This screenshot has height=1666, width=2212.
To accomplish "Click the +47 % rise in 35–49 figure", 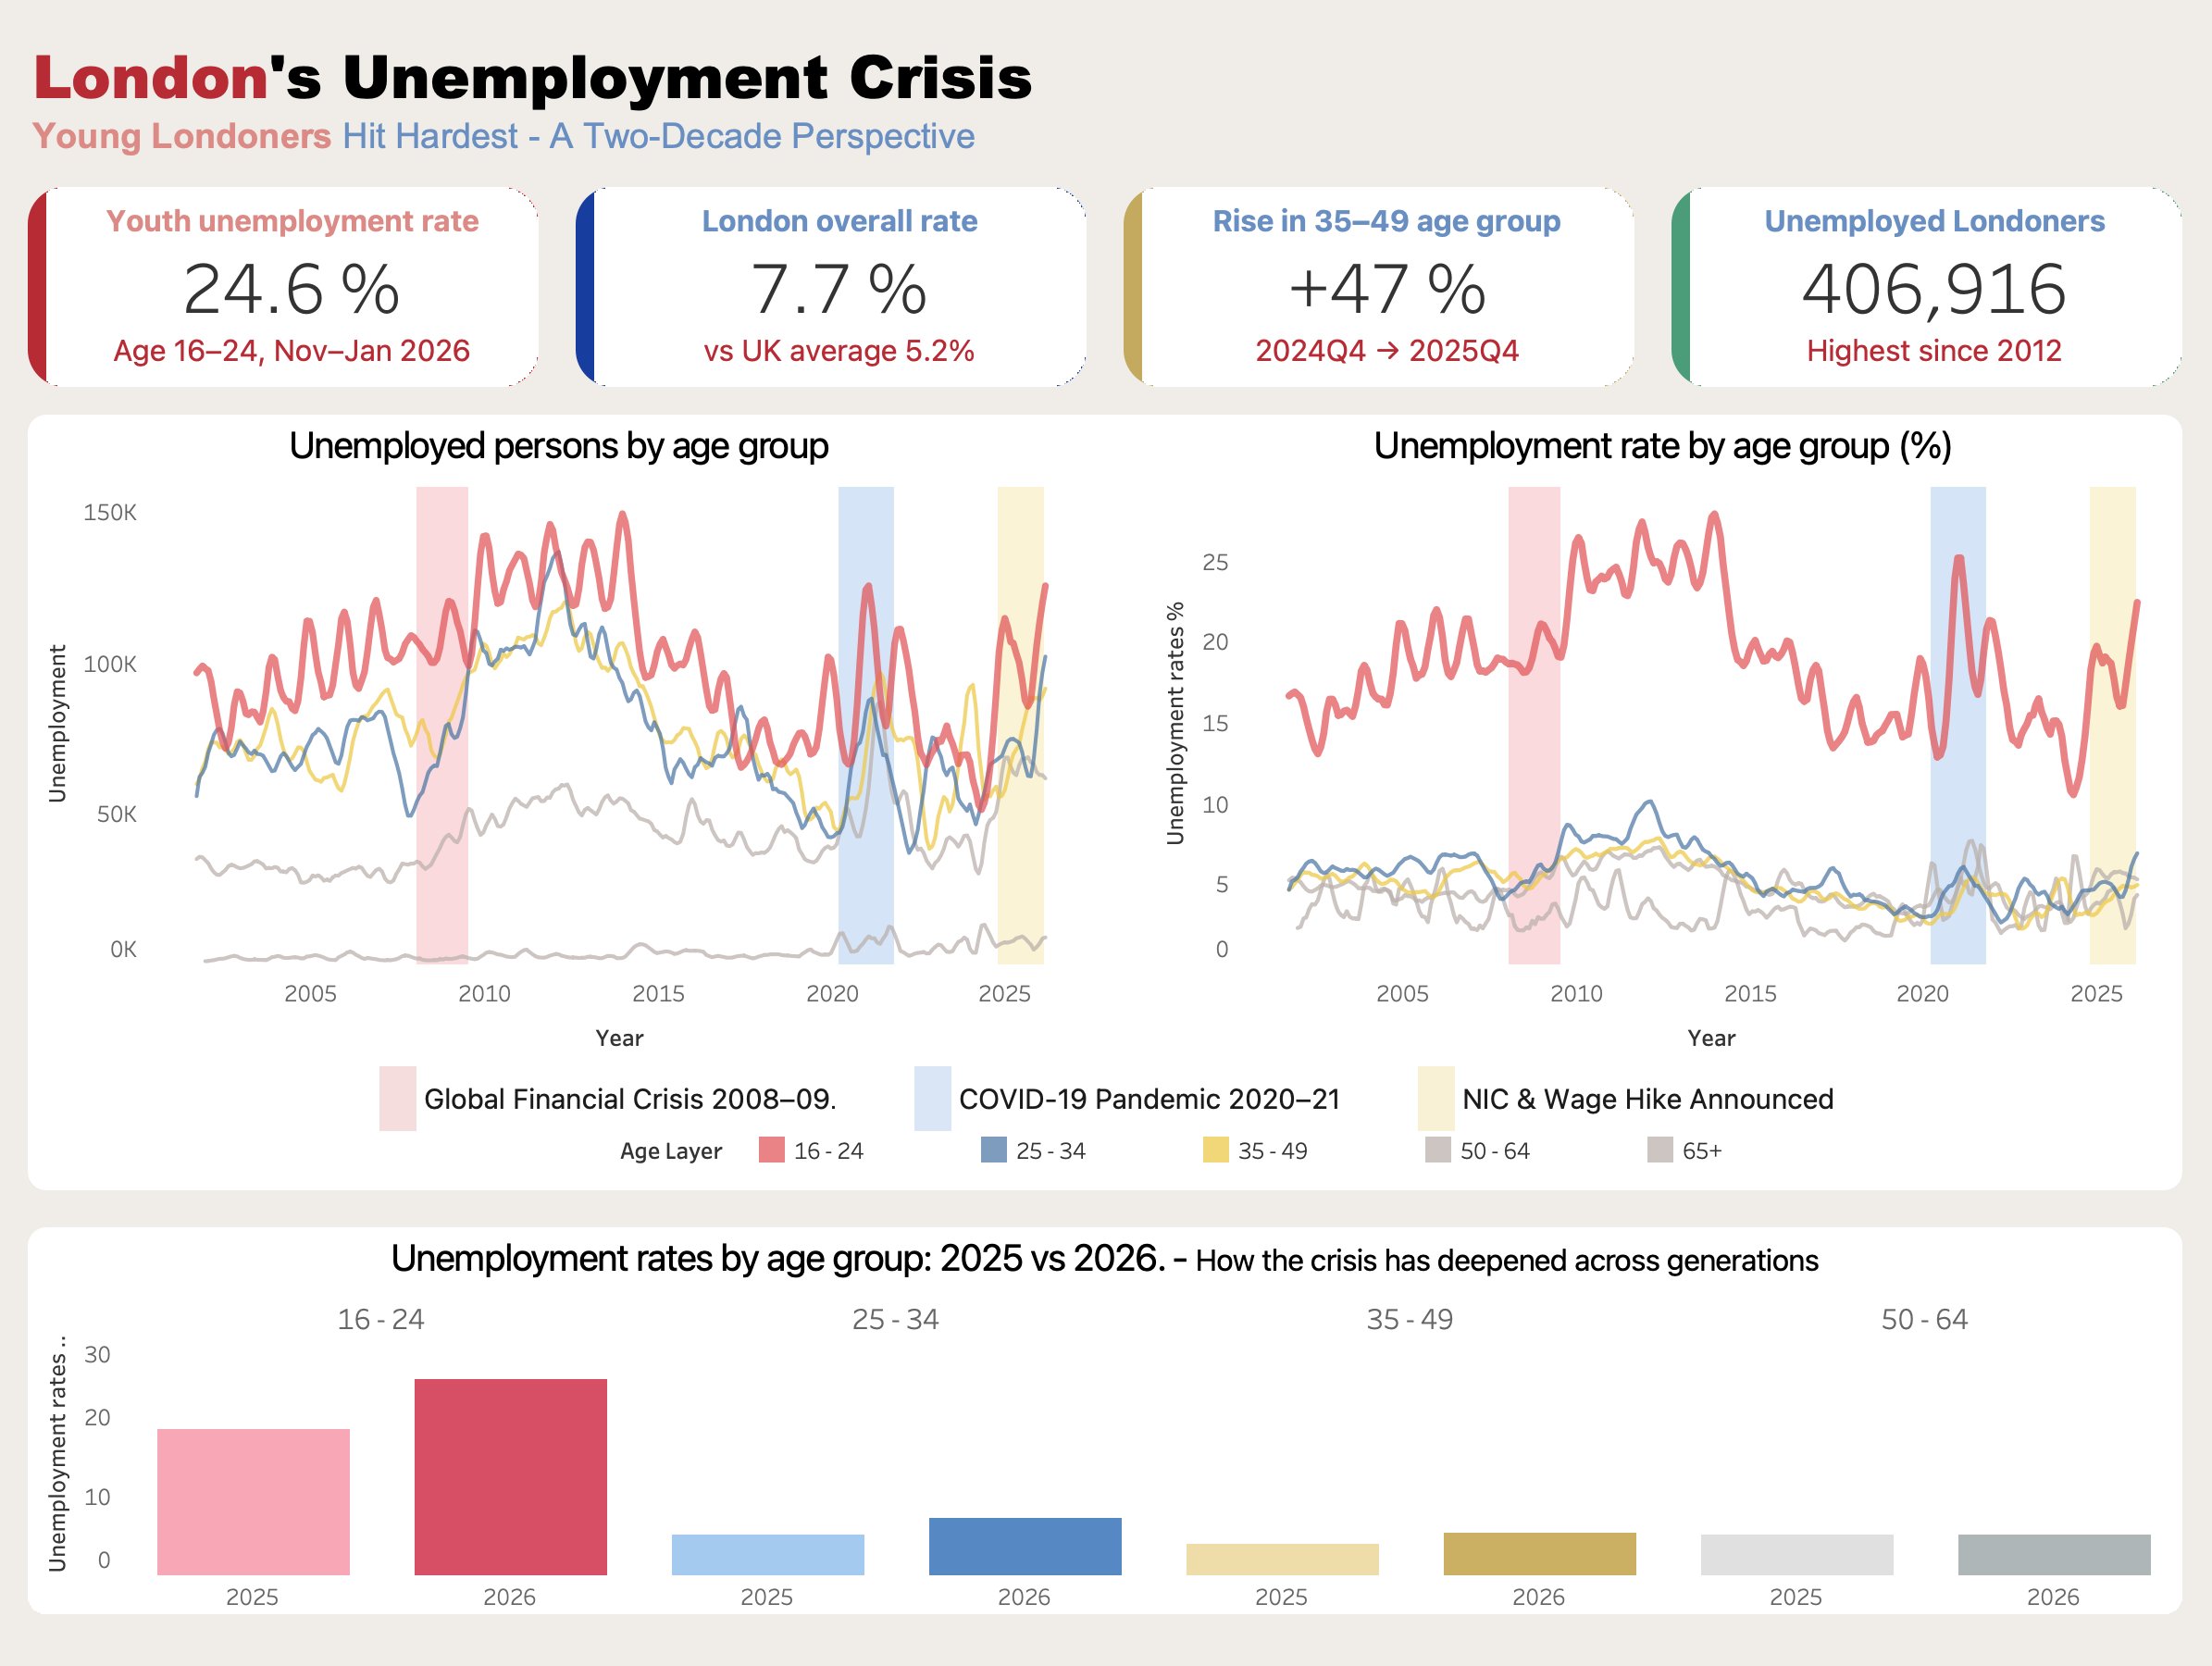I will point(1386,289).
